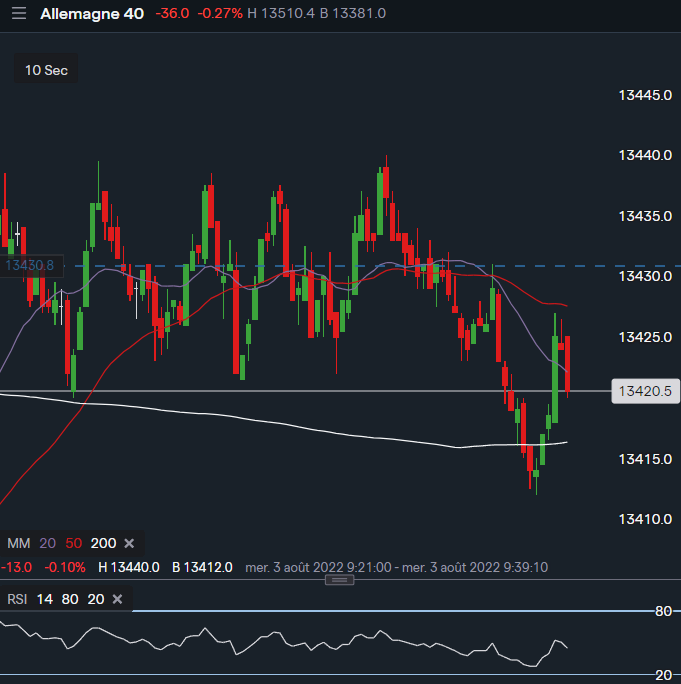Viewport: 681px width, 684px height.
Task: Click the 13425.0 price axis label
Action: [645, 337]
